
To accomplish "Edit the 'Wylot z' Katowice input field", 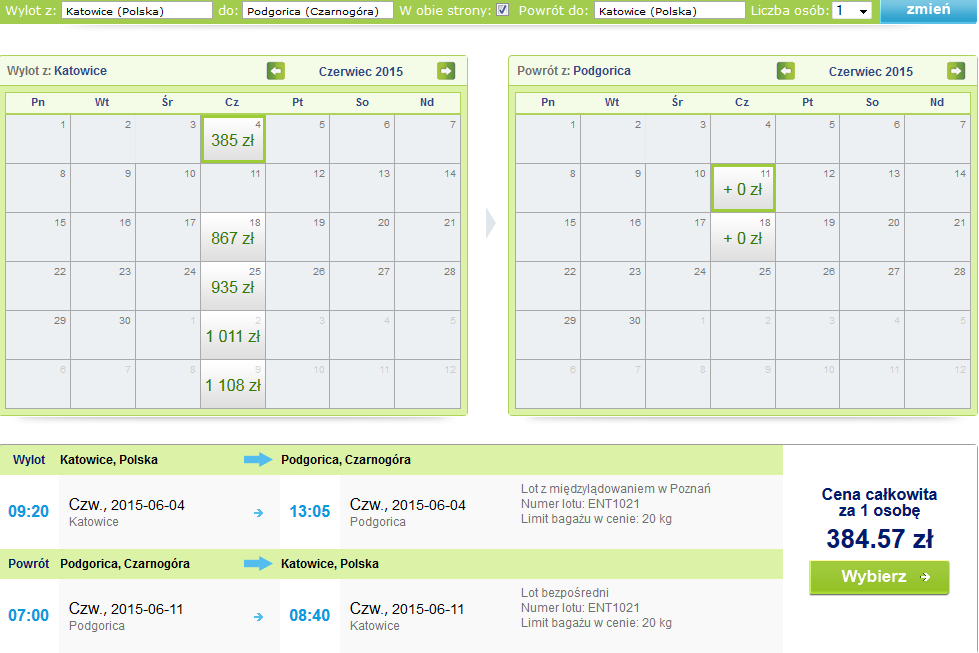I will pos(137,11).
